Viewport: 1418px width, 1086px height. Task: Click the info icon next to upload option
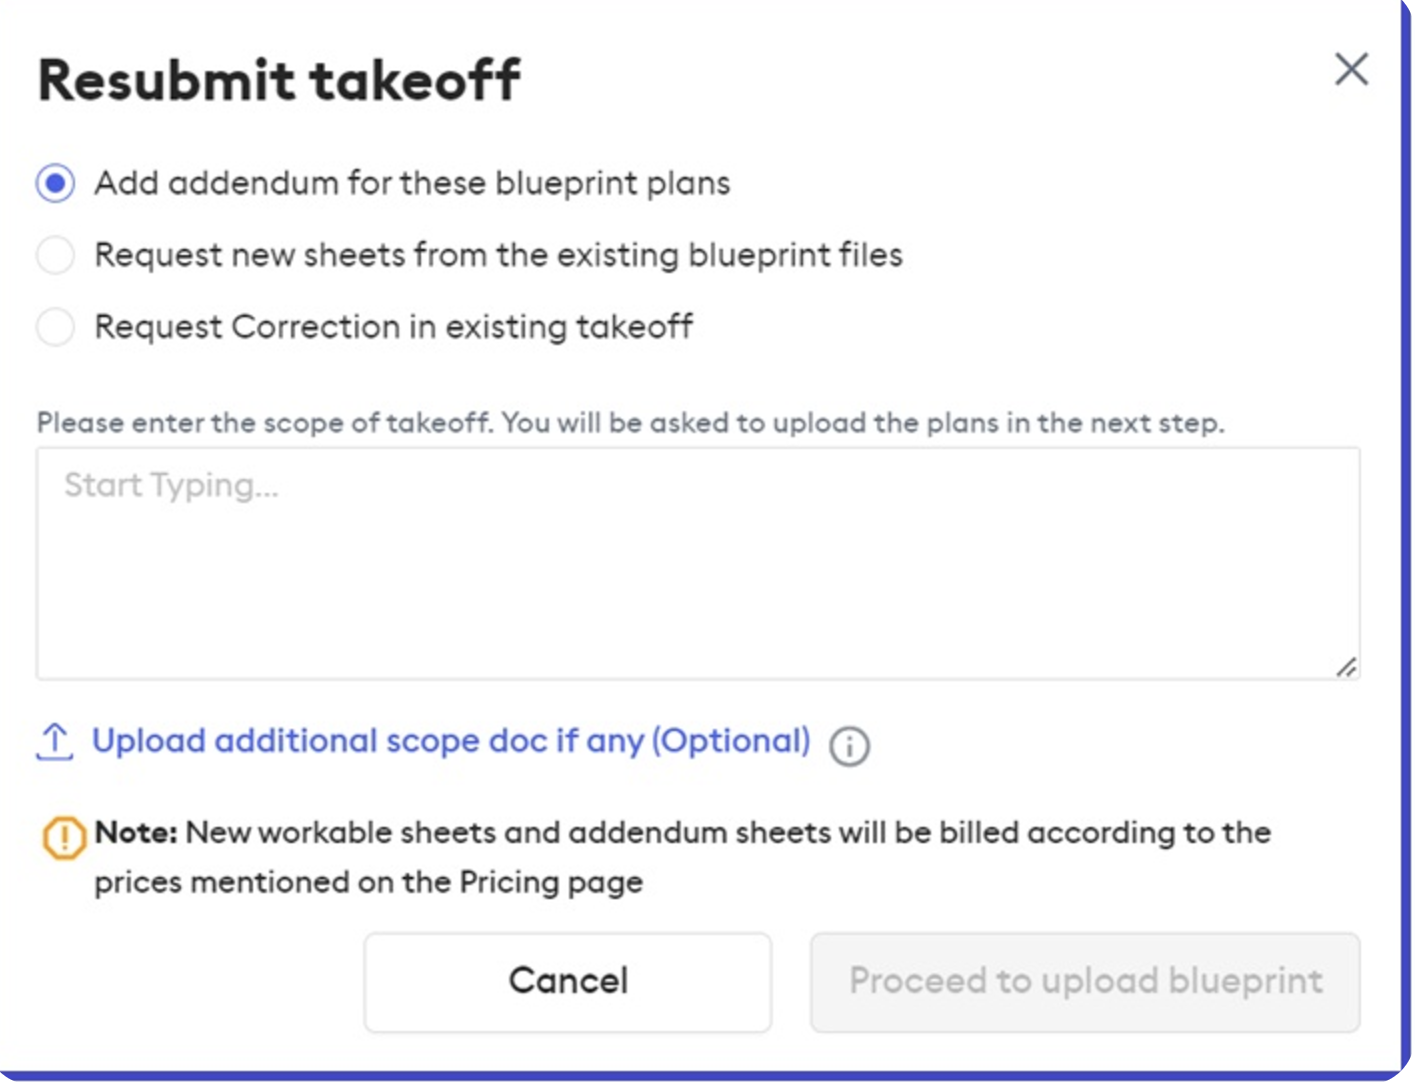point(847,745)
